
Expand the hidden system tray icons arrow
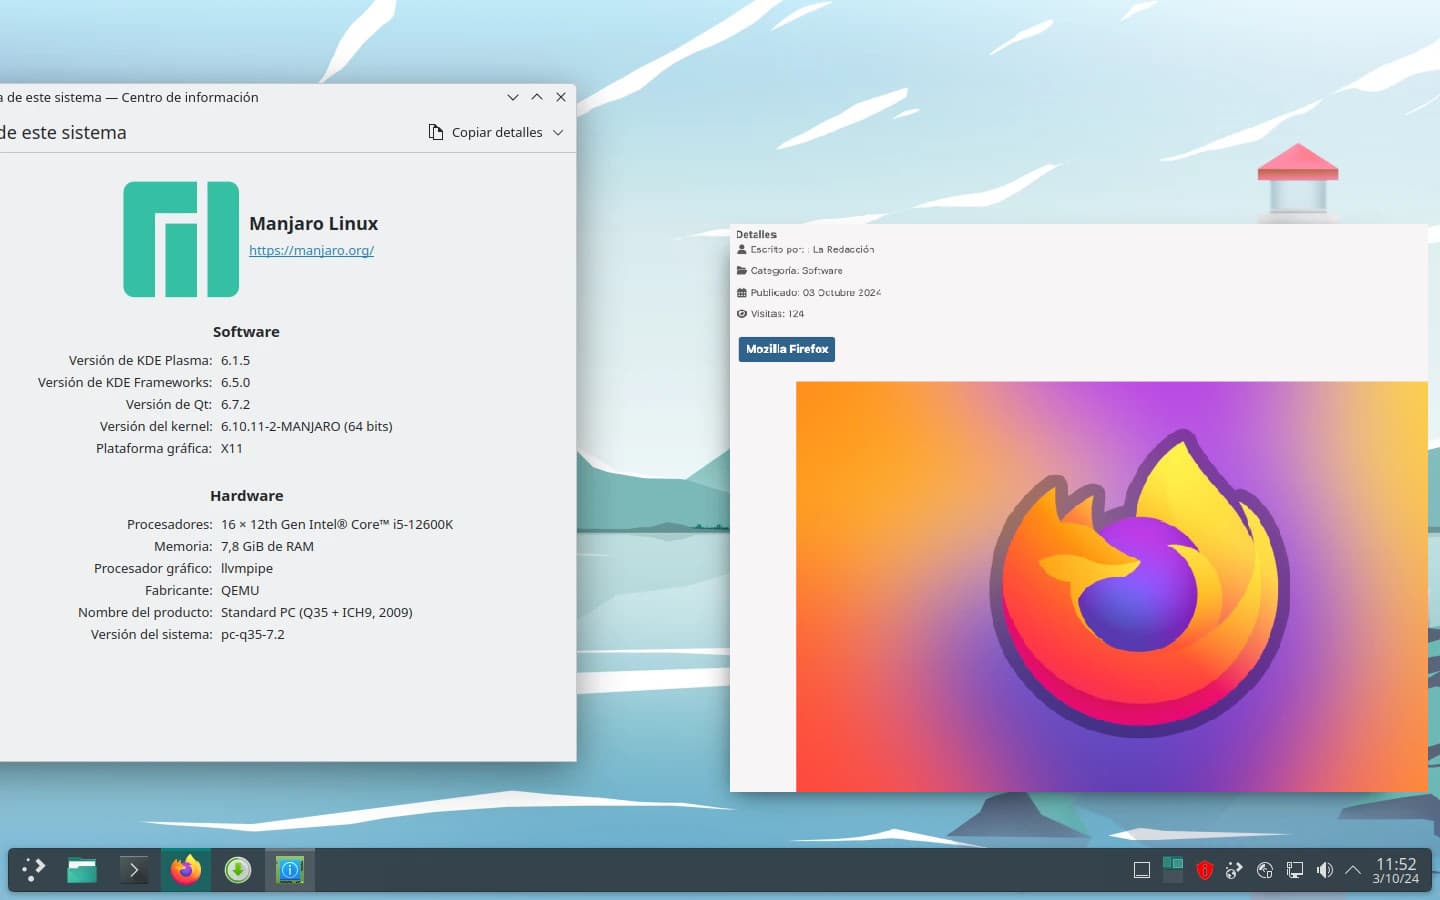[x=1353, y=870]
